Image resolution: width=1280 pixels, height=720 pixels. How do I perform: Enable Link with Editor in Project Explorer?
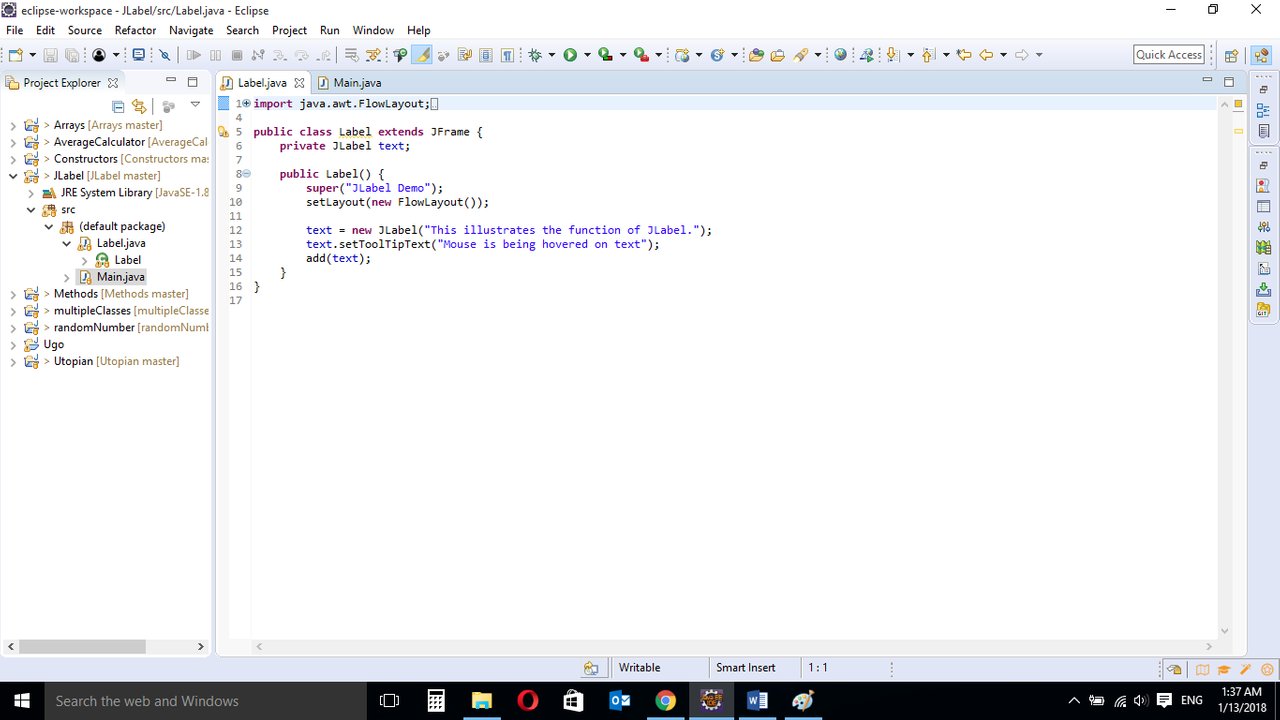coord(139,105)
